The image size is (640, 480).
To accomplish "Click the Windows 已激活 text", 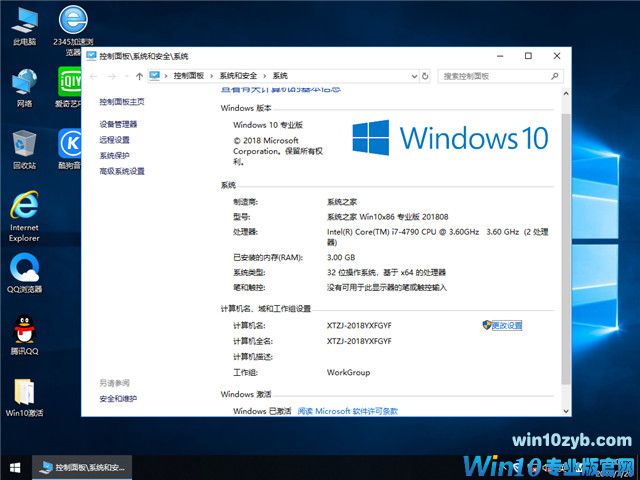I will tap(262, 411).
